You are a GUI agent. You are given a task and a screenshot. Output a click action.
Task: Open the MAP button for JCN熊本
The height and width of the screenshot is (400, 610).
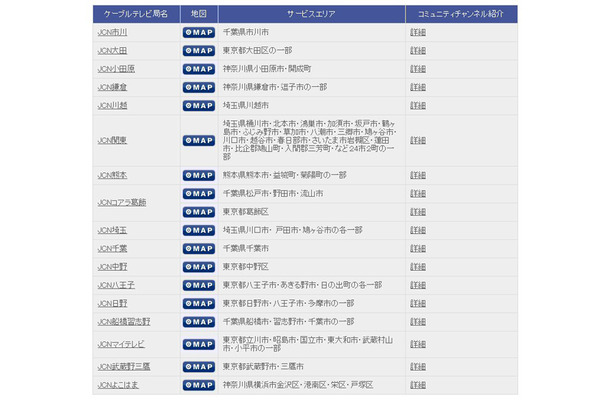[x=198, y=175]
